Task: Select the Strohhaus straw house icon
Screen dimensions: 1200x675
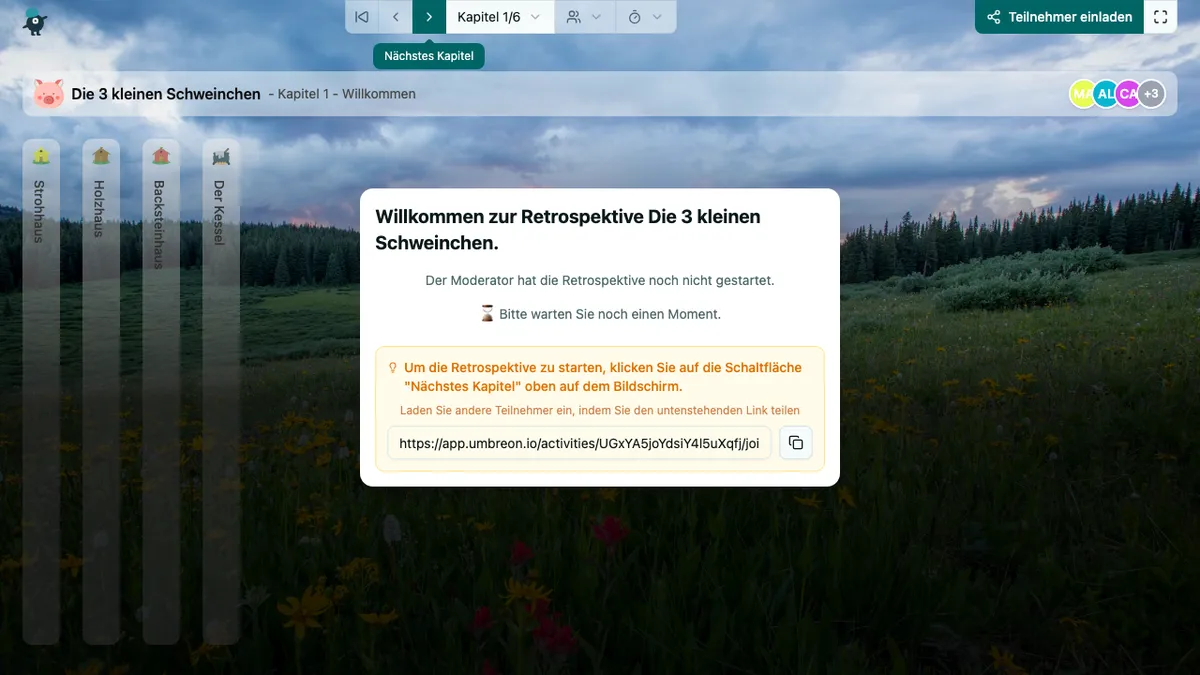Action: pos(41,153)
